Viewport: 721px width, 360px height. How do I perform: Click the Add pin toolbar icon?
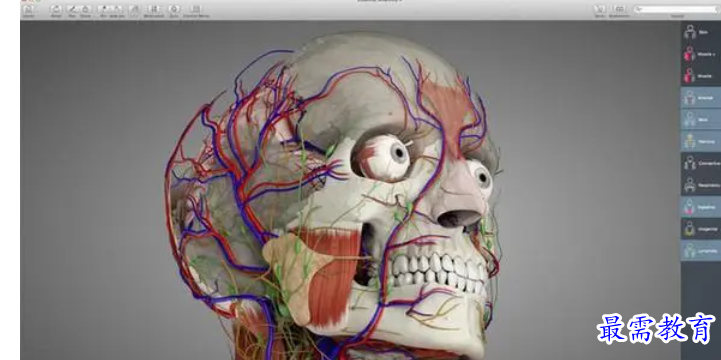118,10
